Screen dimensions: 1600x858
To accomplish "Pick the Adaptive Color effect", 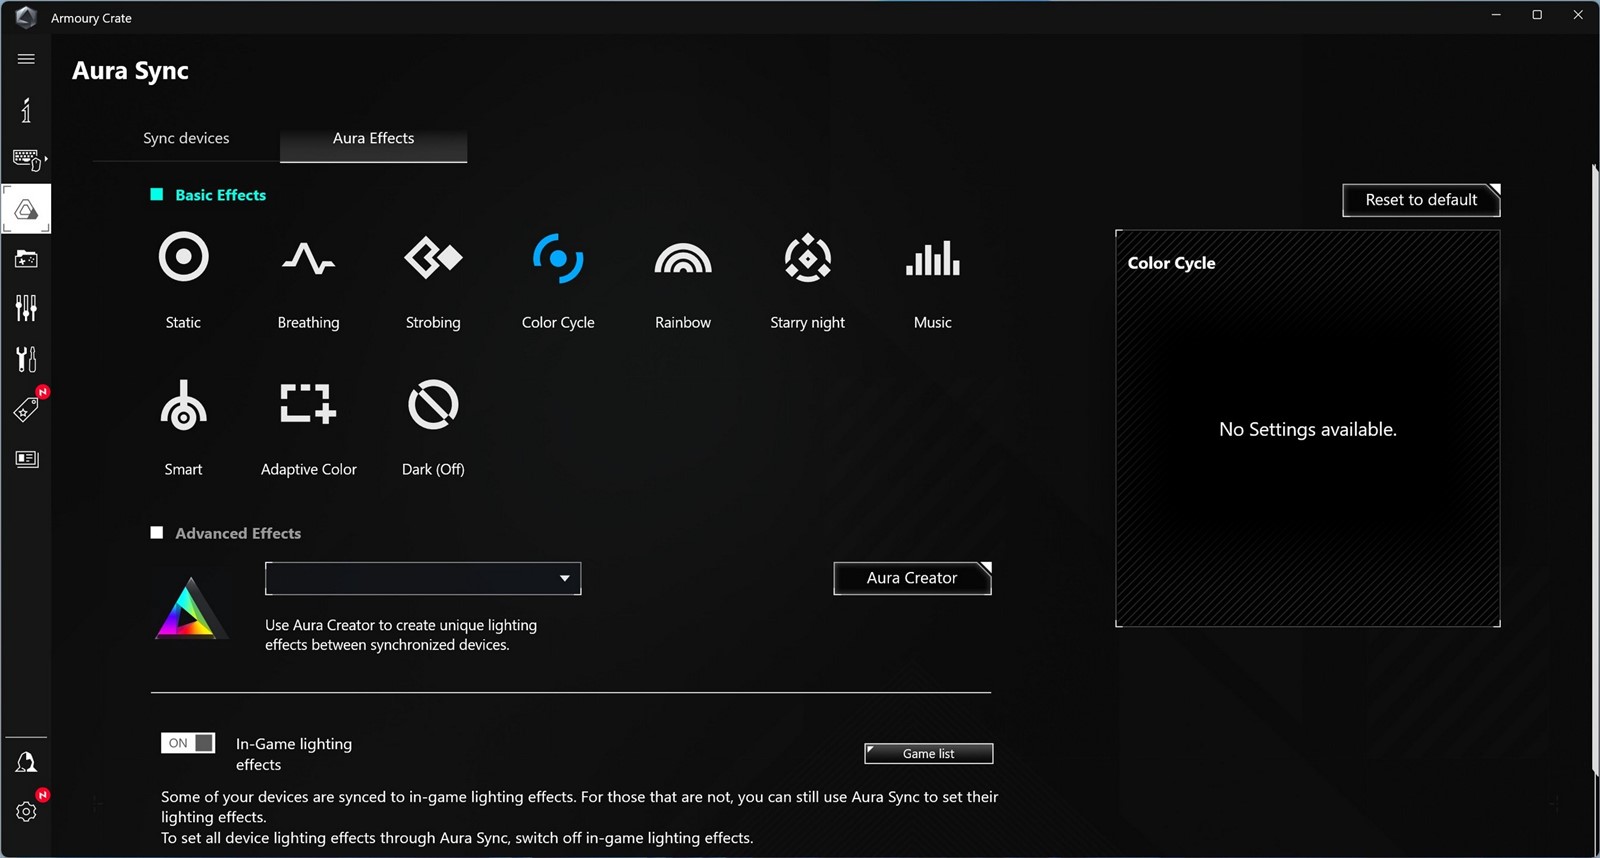I will (x=308, y=404).
